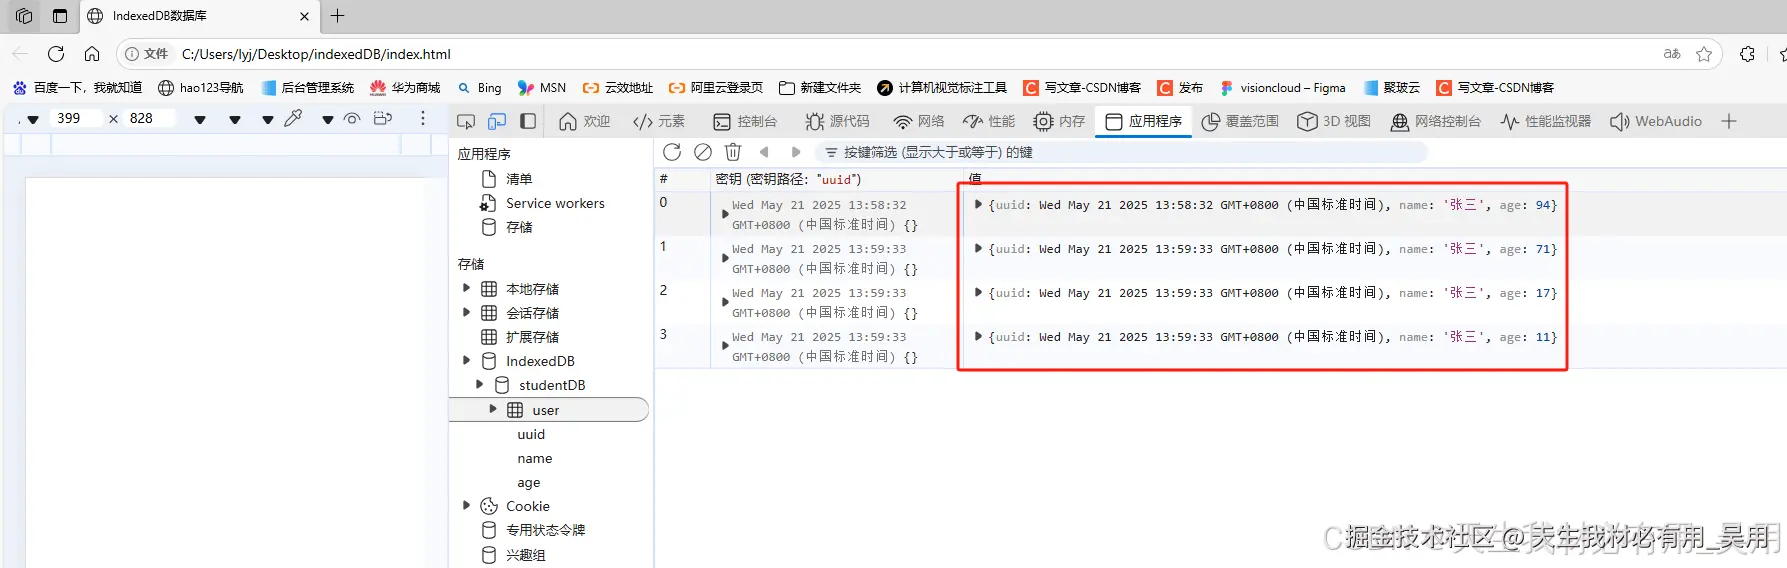Select 存储 item under 应用程序
Image resolution: width=1787 pixels, height=568 pixels.
[x=519, y=227]
